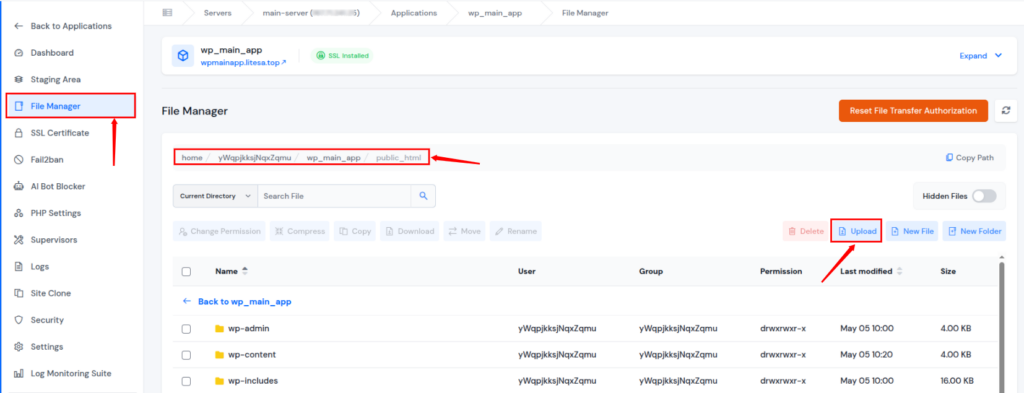Go Back to Applications

coord(63,26)
